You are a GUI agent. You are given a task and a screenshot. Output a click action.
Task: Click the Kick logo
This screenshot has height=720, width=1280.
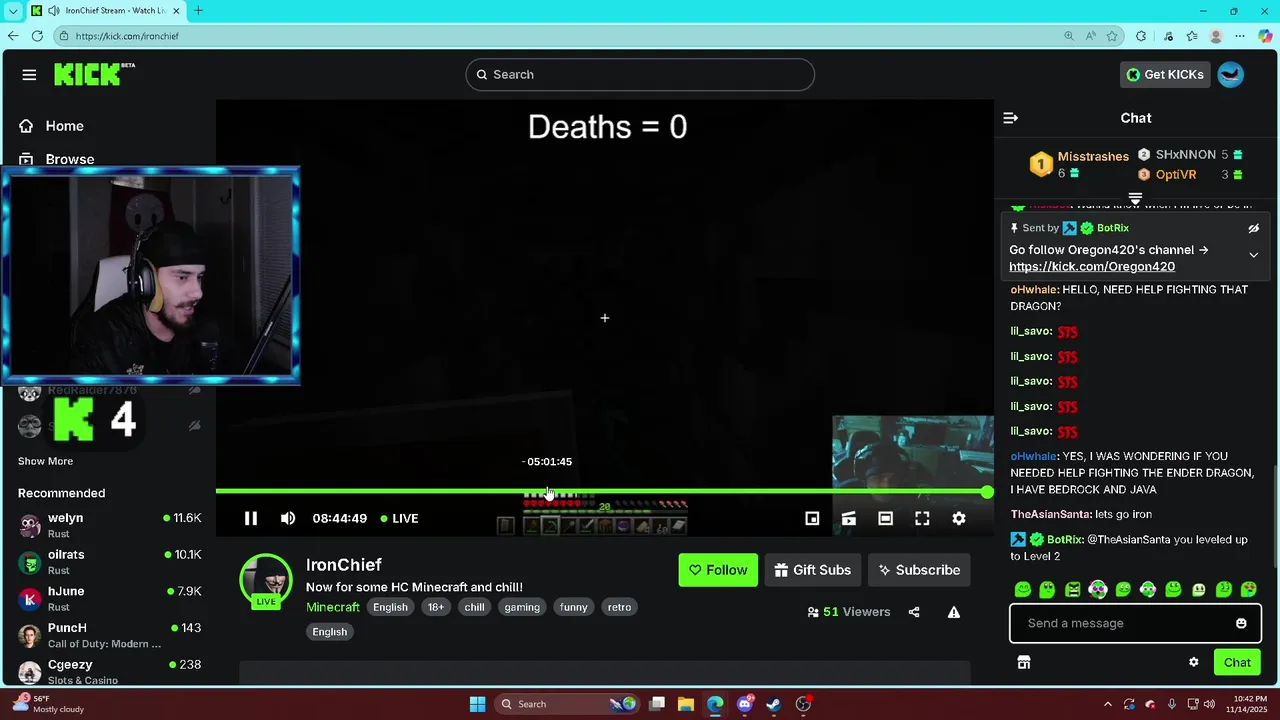(x=94, y=74)
